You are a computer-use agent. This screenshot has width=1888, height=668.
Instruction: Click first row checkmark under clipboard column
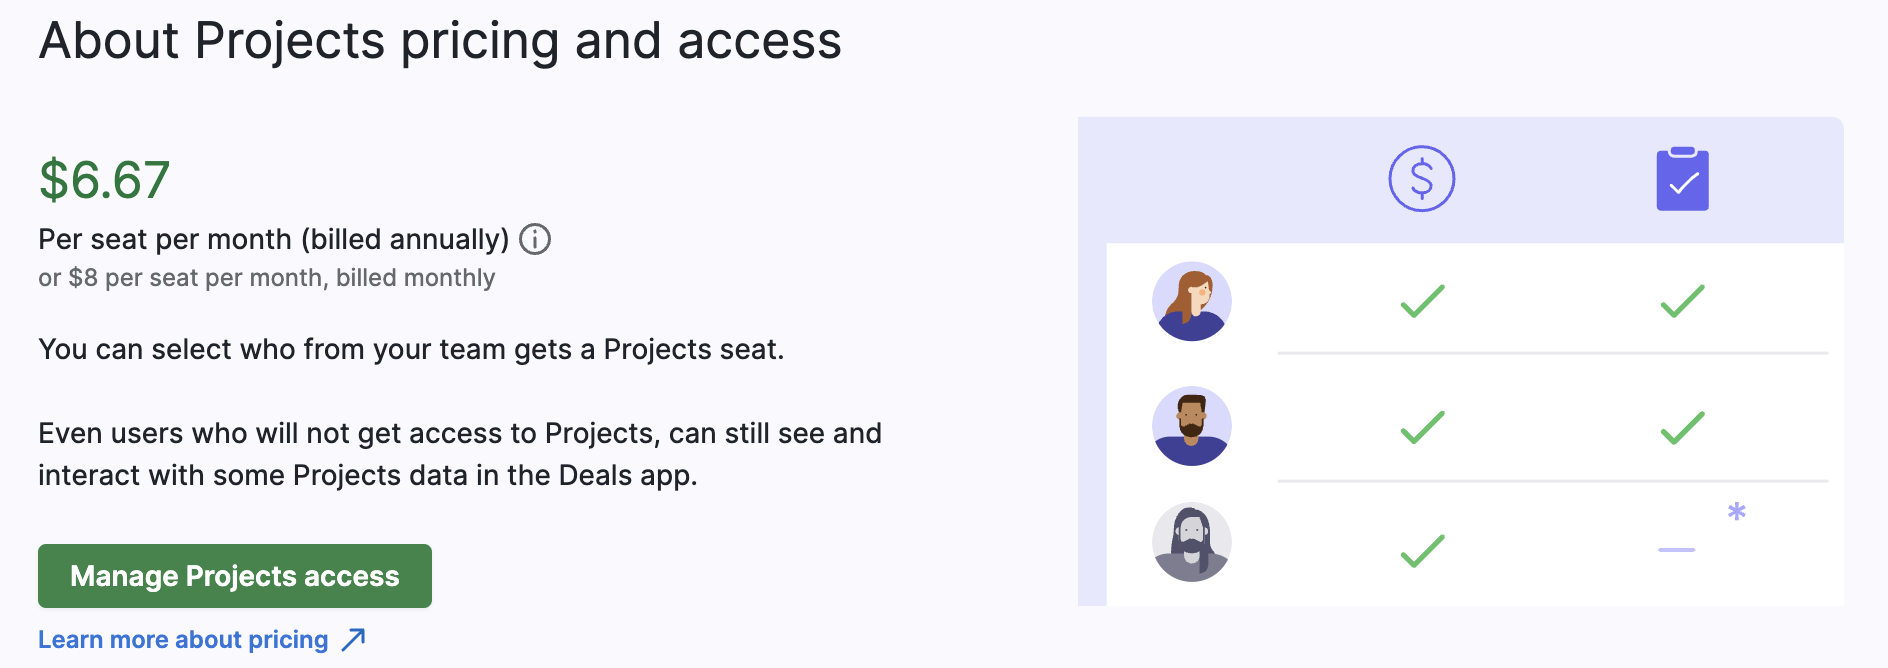point(1682,301)
